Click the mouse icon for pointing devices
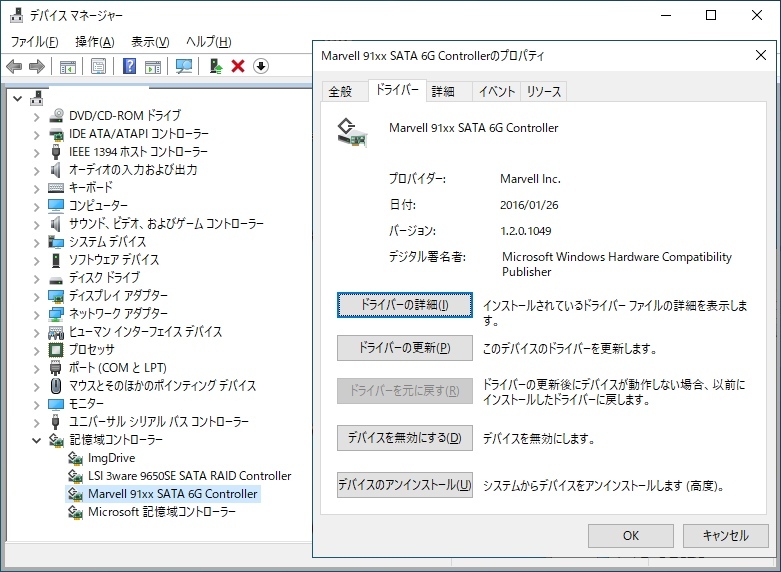Screen dimensions: 781x572 [56, 386]
